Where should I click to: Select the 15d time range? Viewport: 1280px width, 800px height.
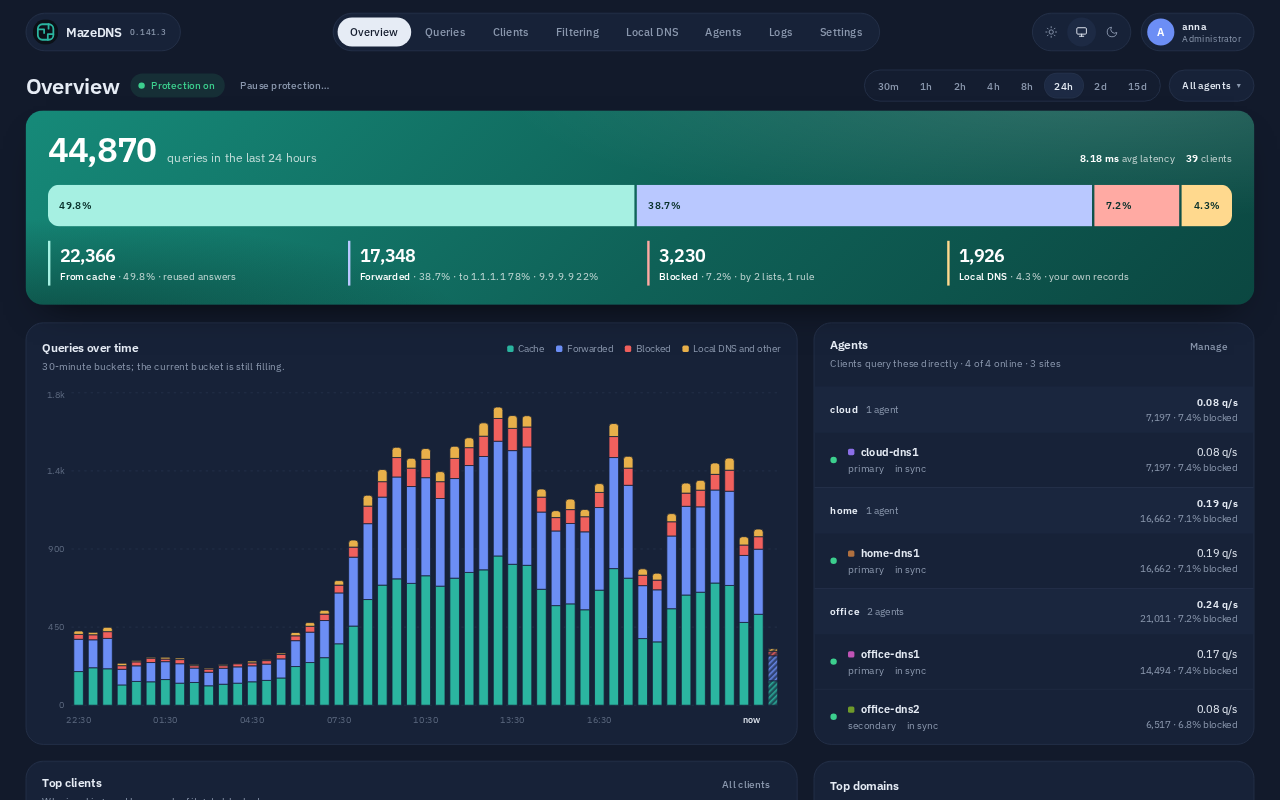(1137, 86)
